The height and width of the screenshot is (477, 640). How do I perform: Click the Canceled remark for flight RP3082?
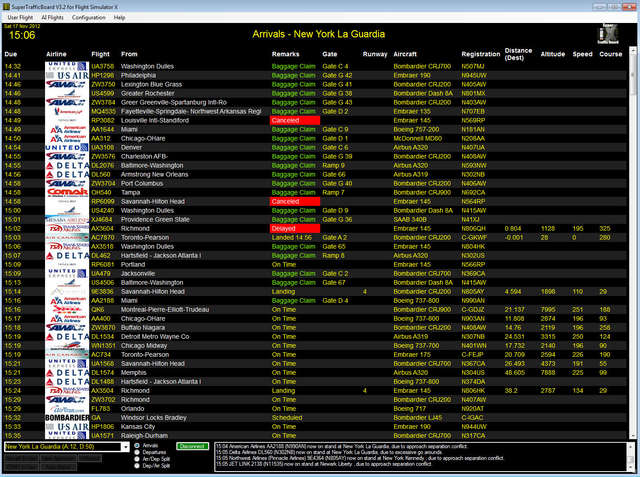click(295, 120)
